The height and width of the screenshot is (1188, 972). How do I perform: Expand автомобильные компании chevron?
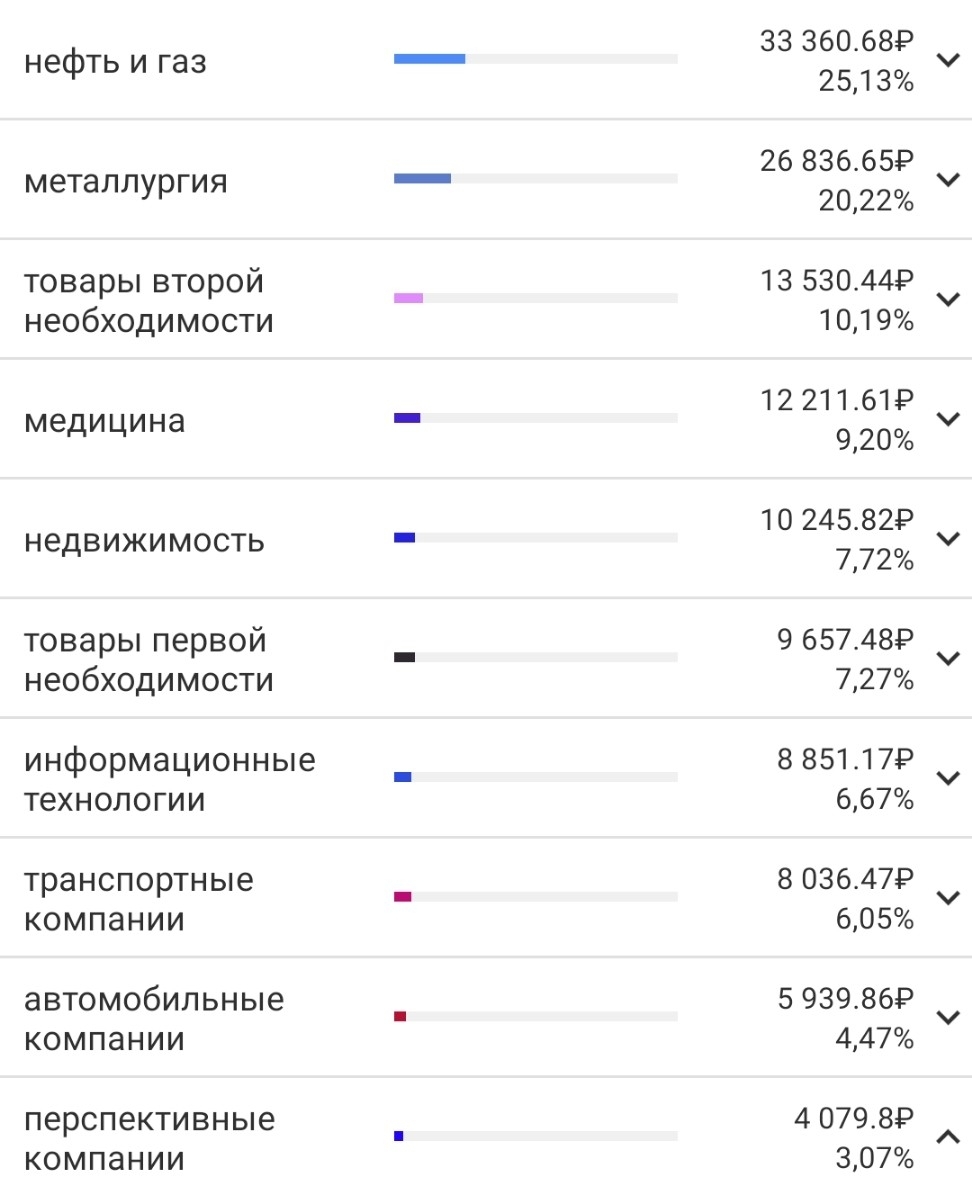point(948,1018)
